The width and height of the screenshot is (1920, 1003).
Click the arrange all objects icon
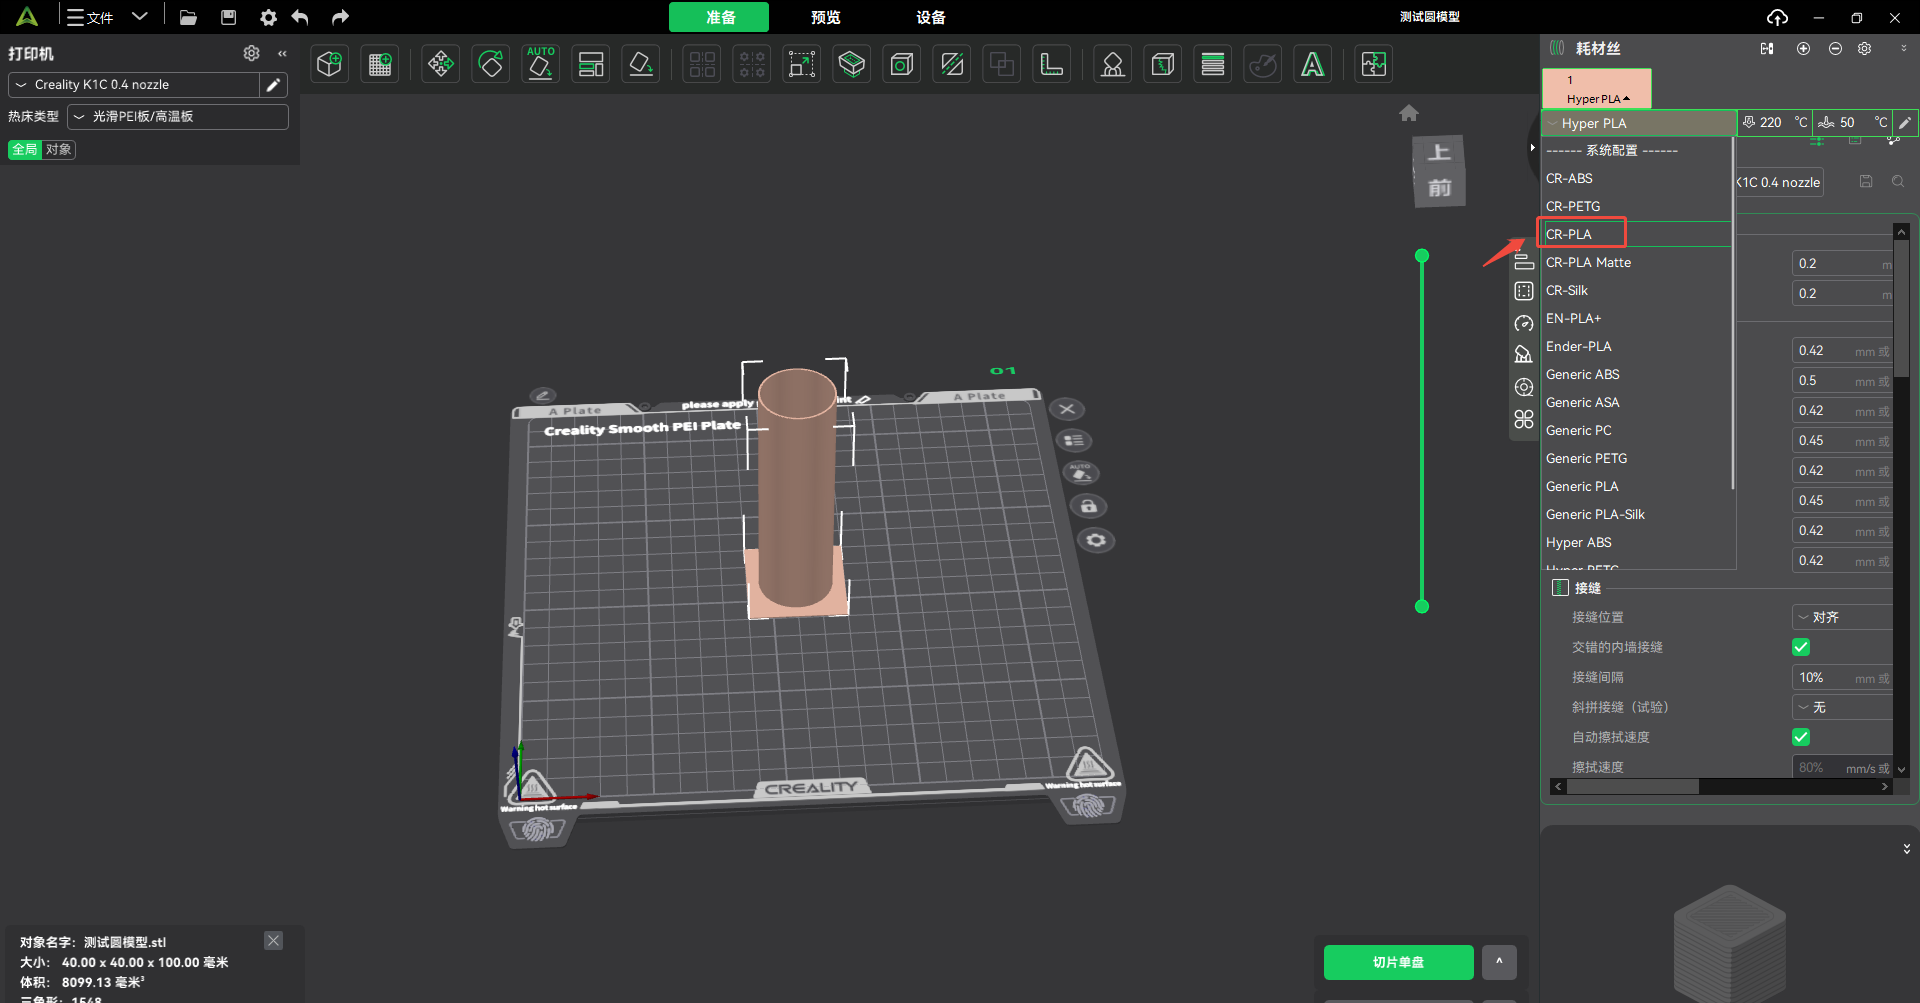[591, 65]
